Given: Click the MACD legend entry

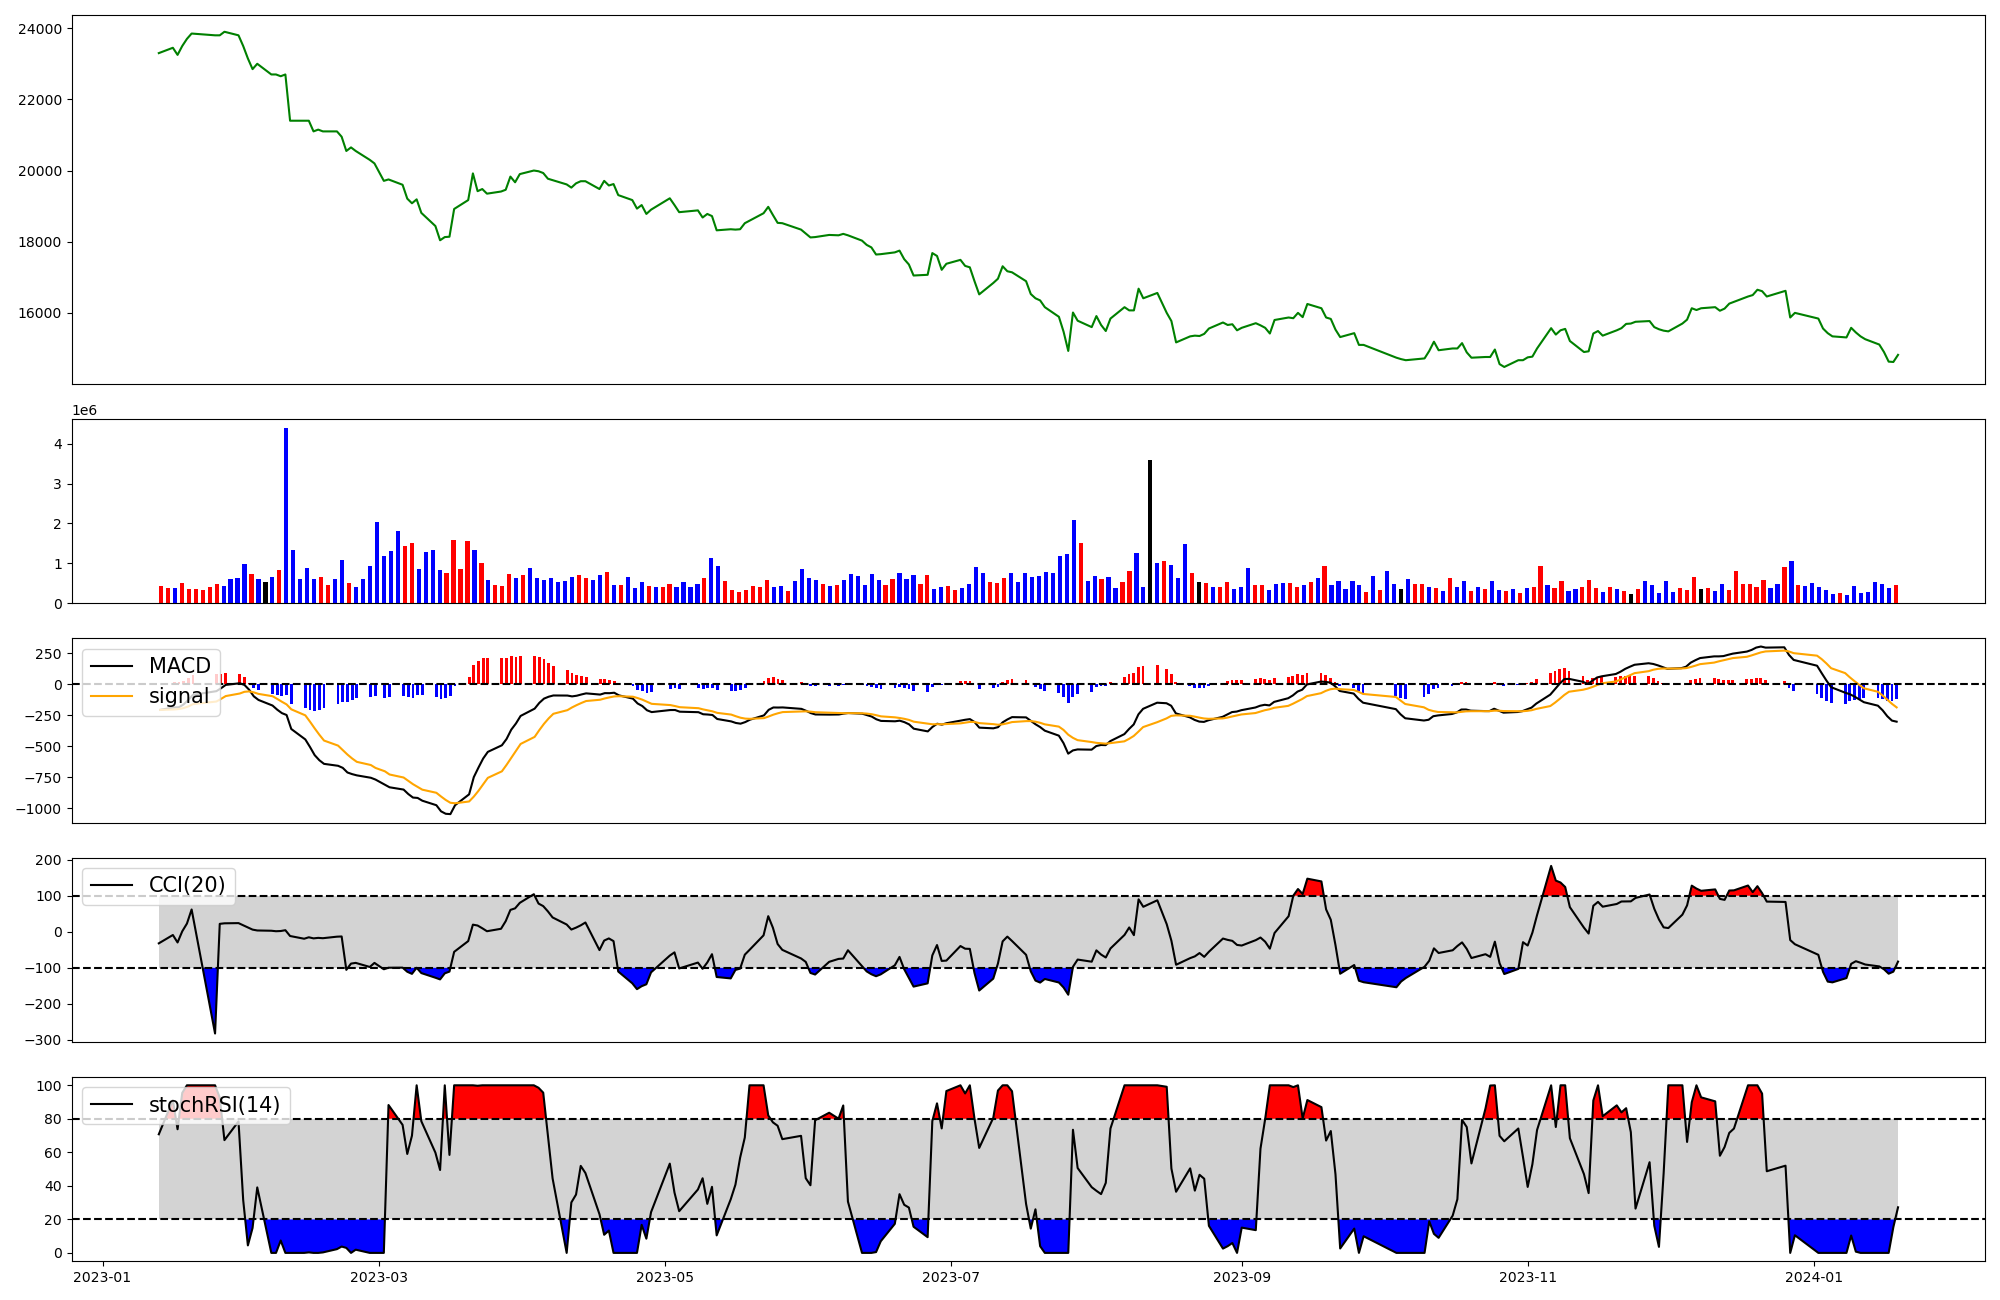Looking at the screenshot, I should tap(179, 666).
